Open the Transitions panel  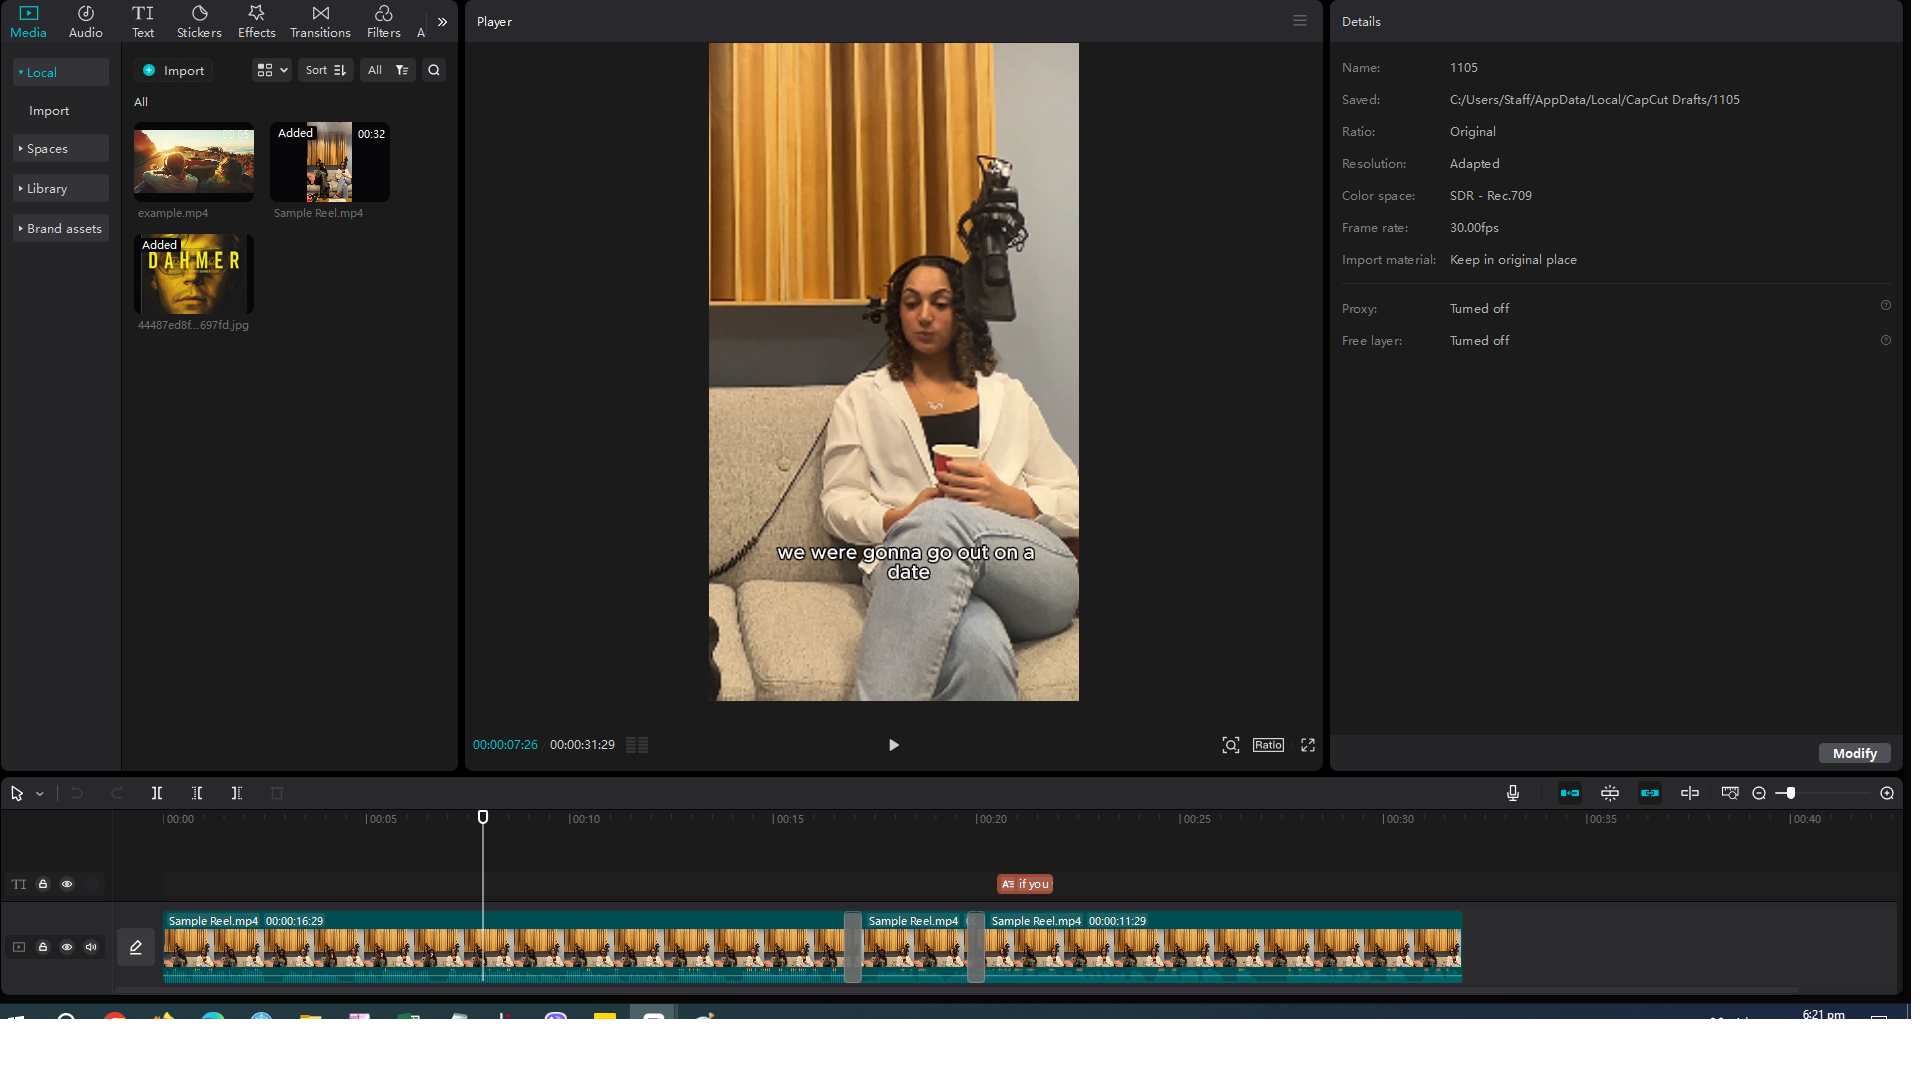(320, 21)
